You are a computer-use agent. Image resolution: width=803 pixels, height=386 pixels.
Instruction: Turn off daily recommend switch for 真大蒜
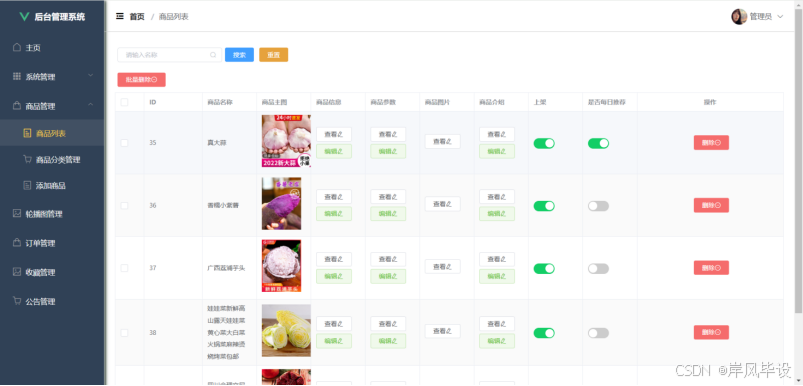point(598,143)
